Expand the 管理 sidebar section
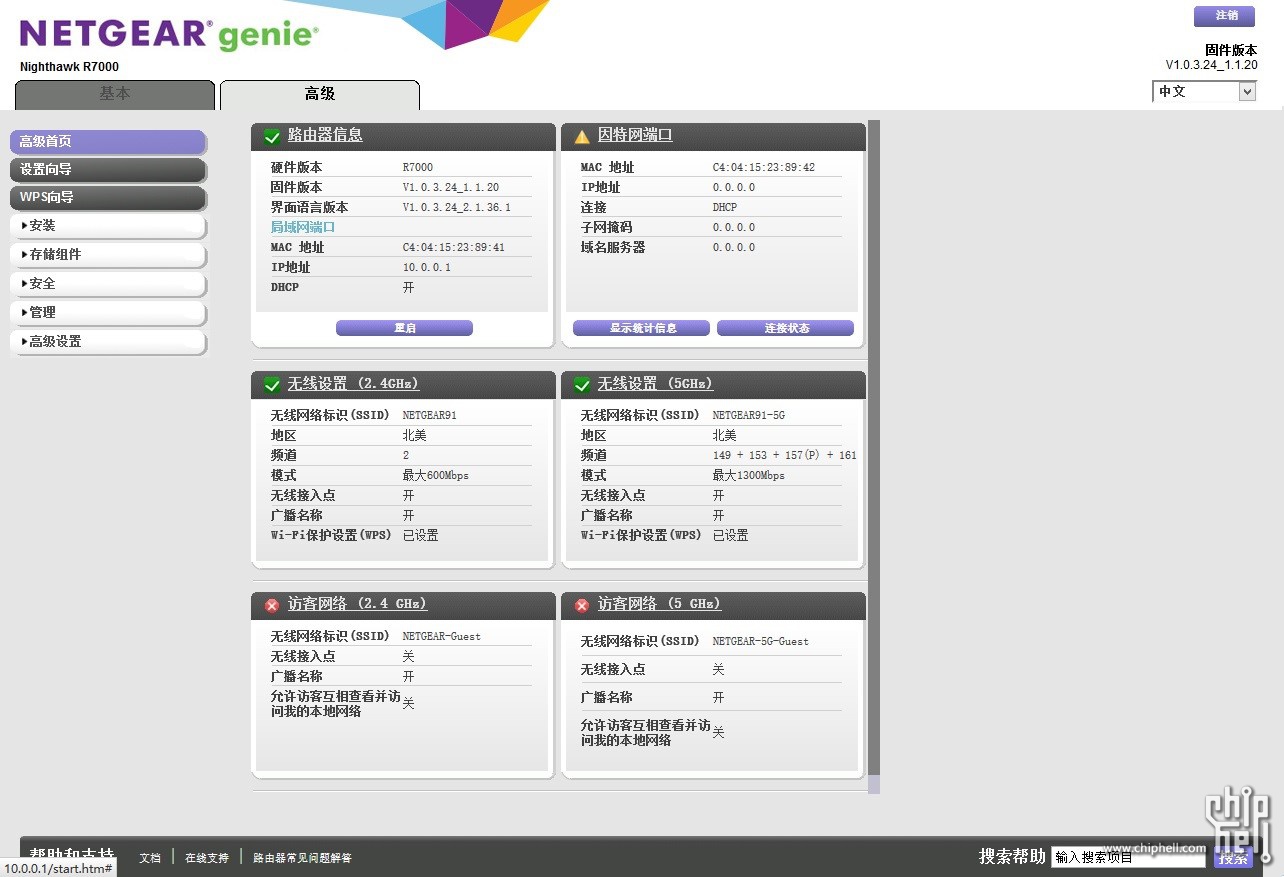 108,313
